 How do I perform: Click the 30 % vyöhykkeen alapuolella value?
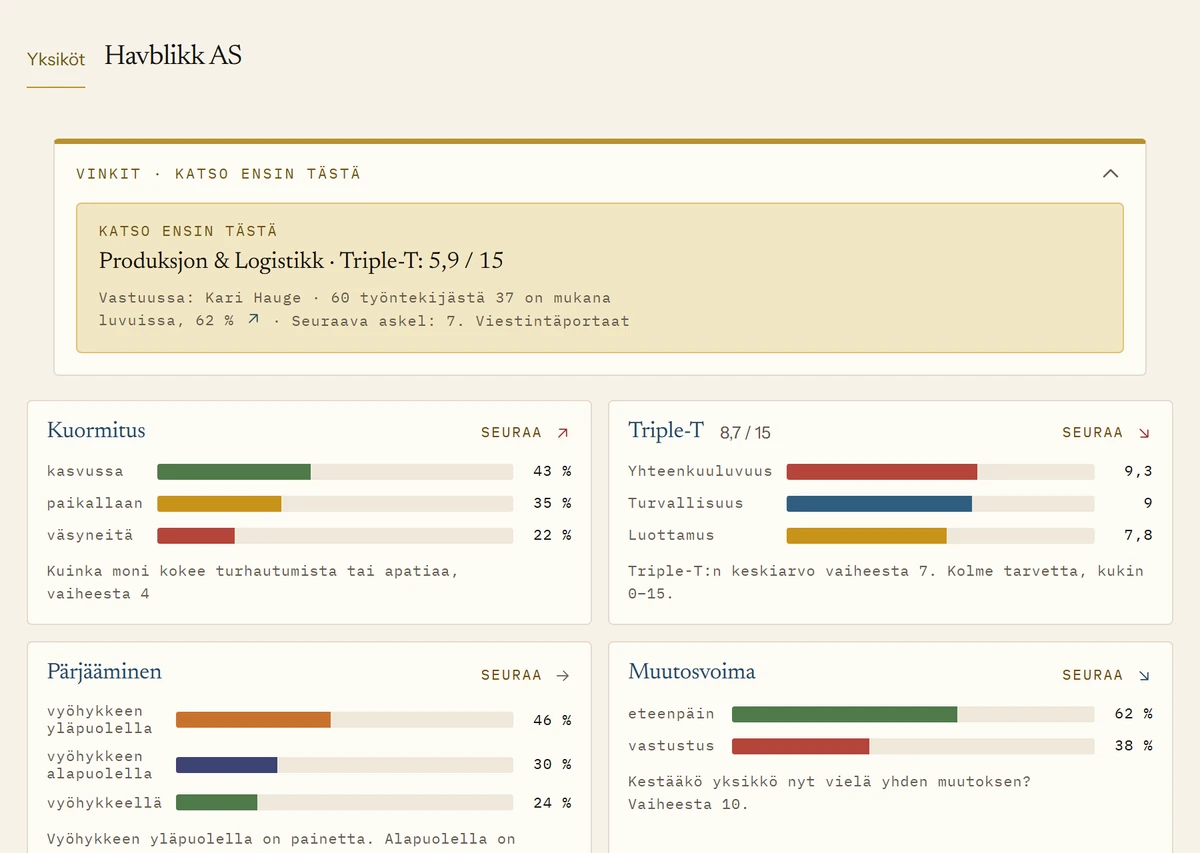tap(552, 765)
